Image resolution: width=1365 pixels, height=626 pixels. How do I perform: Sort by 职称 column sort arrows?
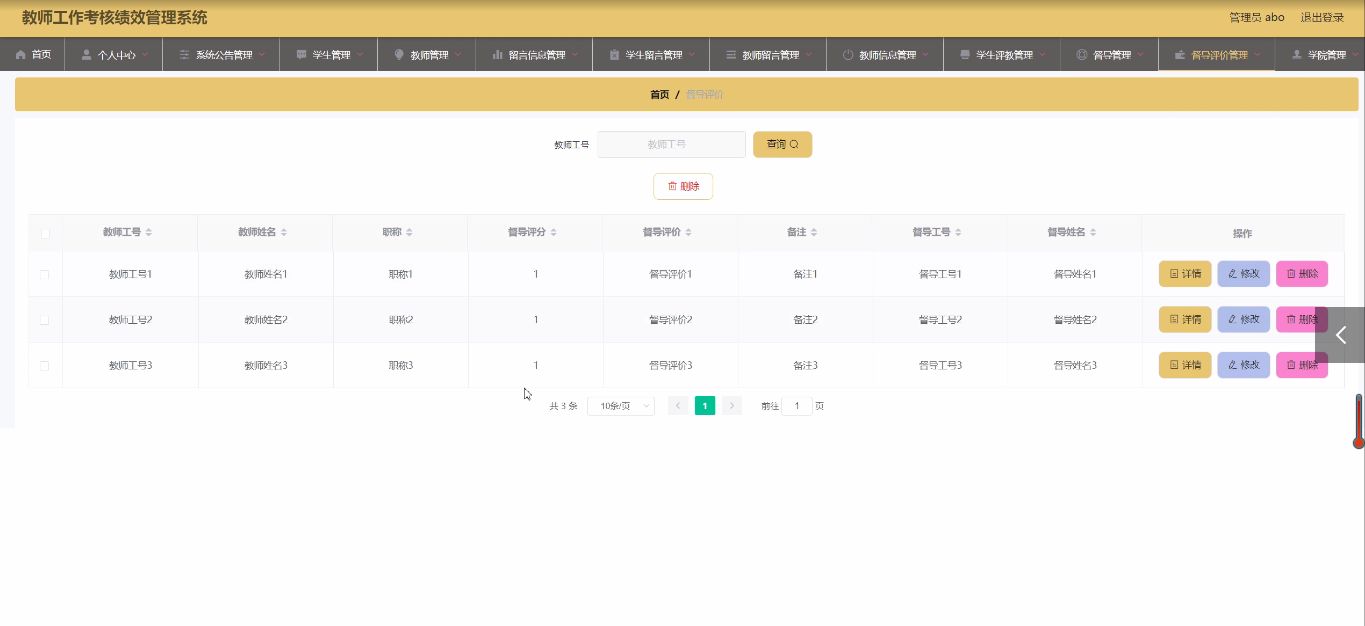409,233
